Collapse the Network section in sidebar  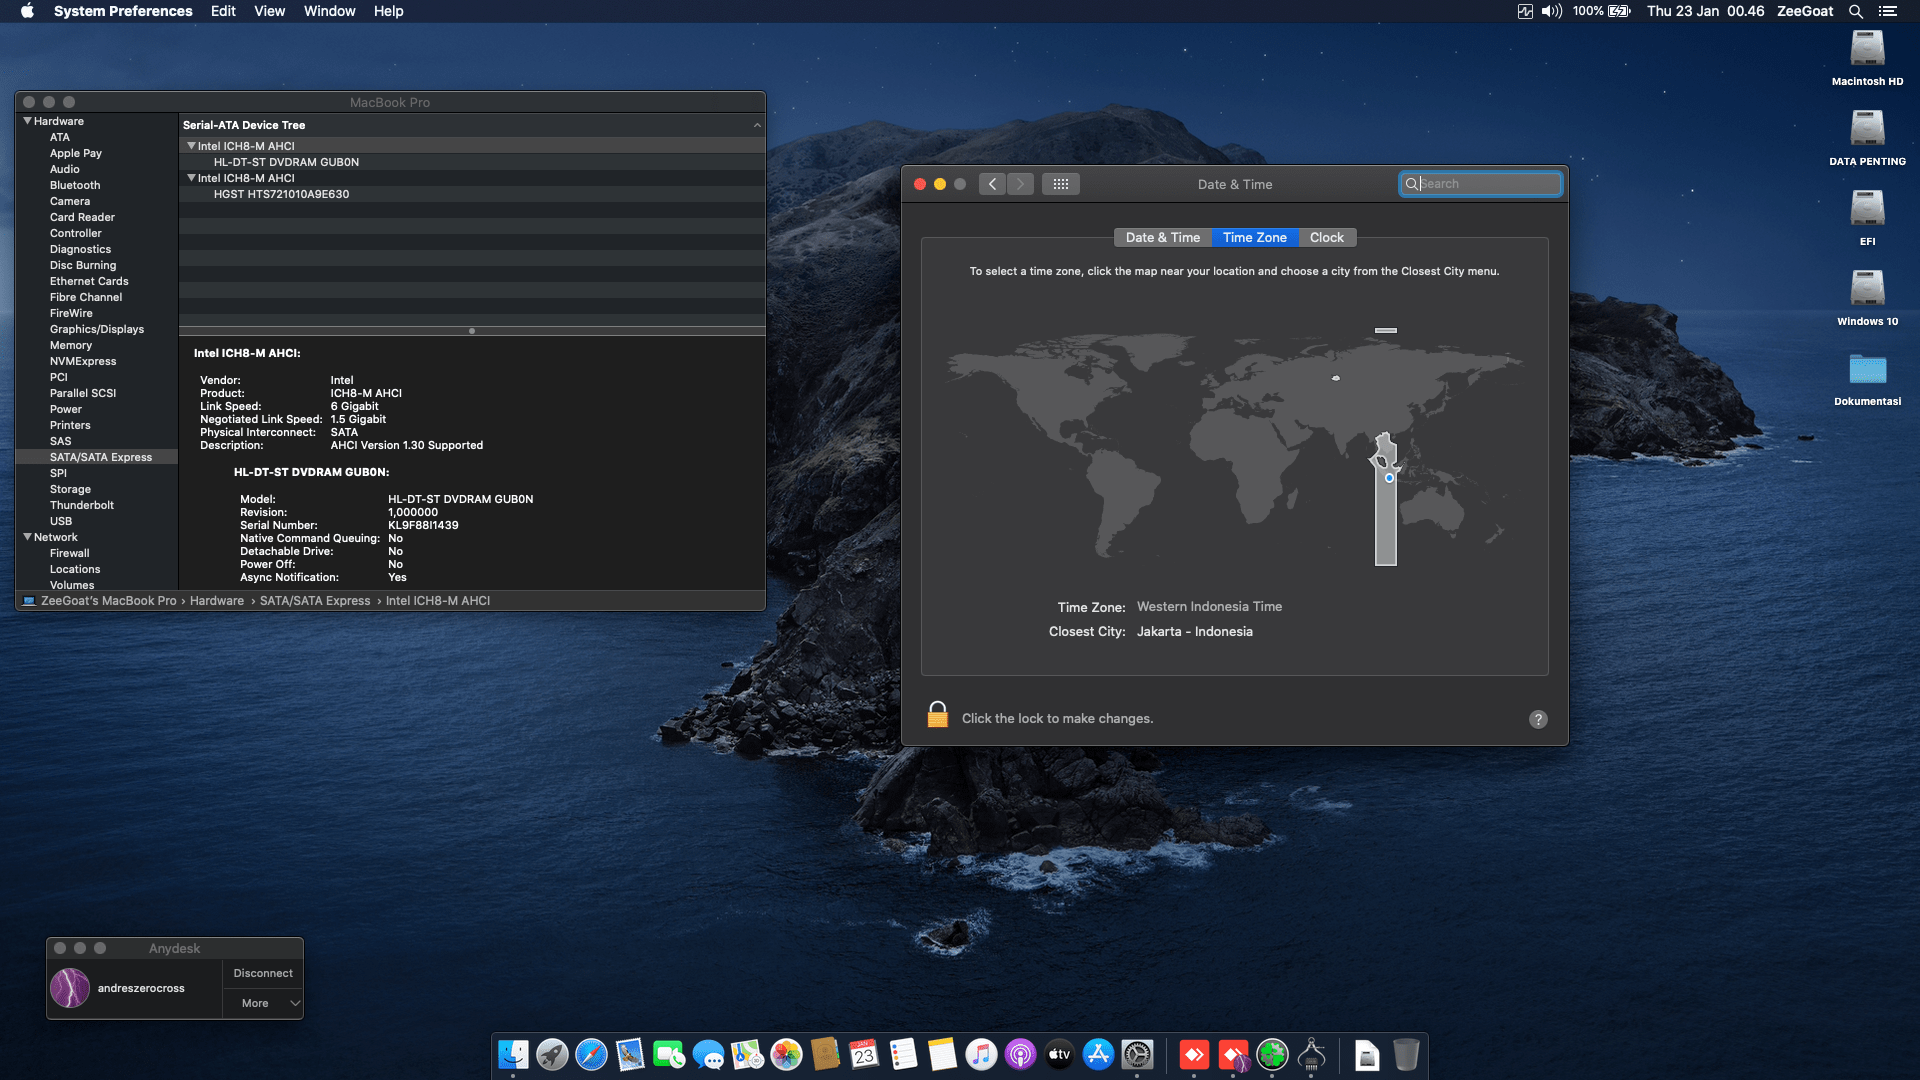(28, 537)
